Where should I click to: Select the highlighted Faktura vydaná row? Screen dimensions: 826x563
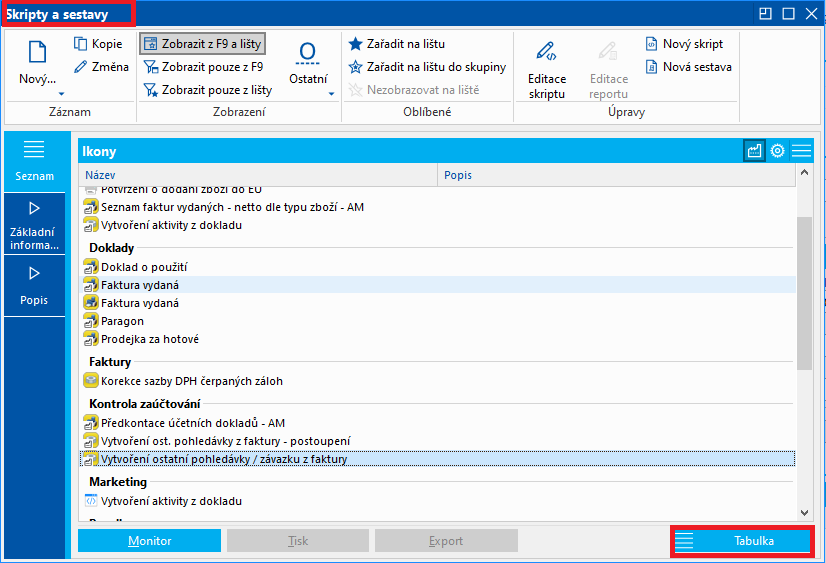tap(437, 285)
